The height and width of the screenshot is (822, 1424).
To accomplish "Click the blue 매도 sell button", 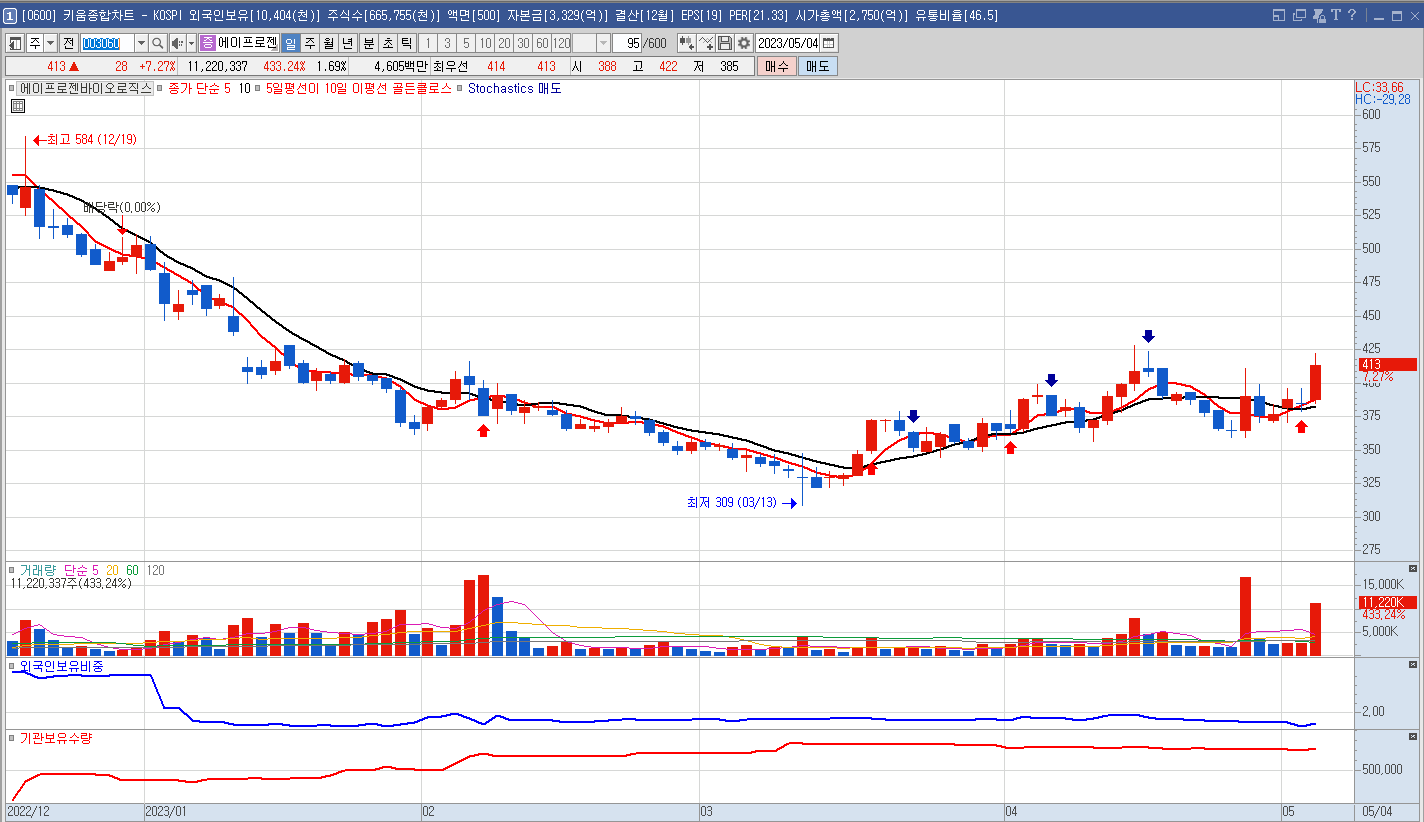I will [817, 66].
